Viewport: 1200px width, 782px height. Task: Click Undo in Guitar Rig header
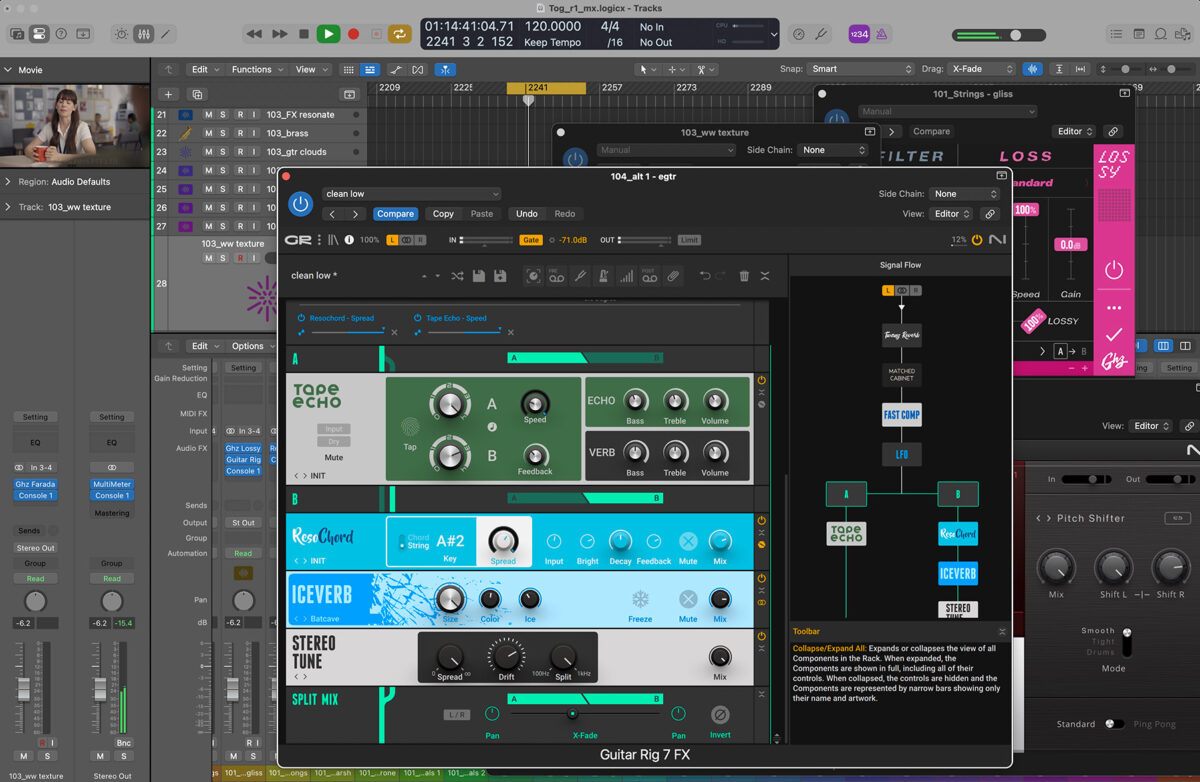527,214
